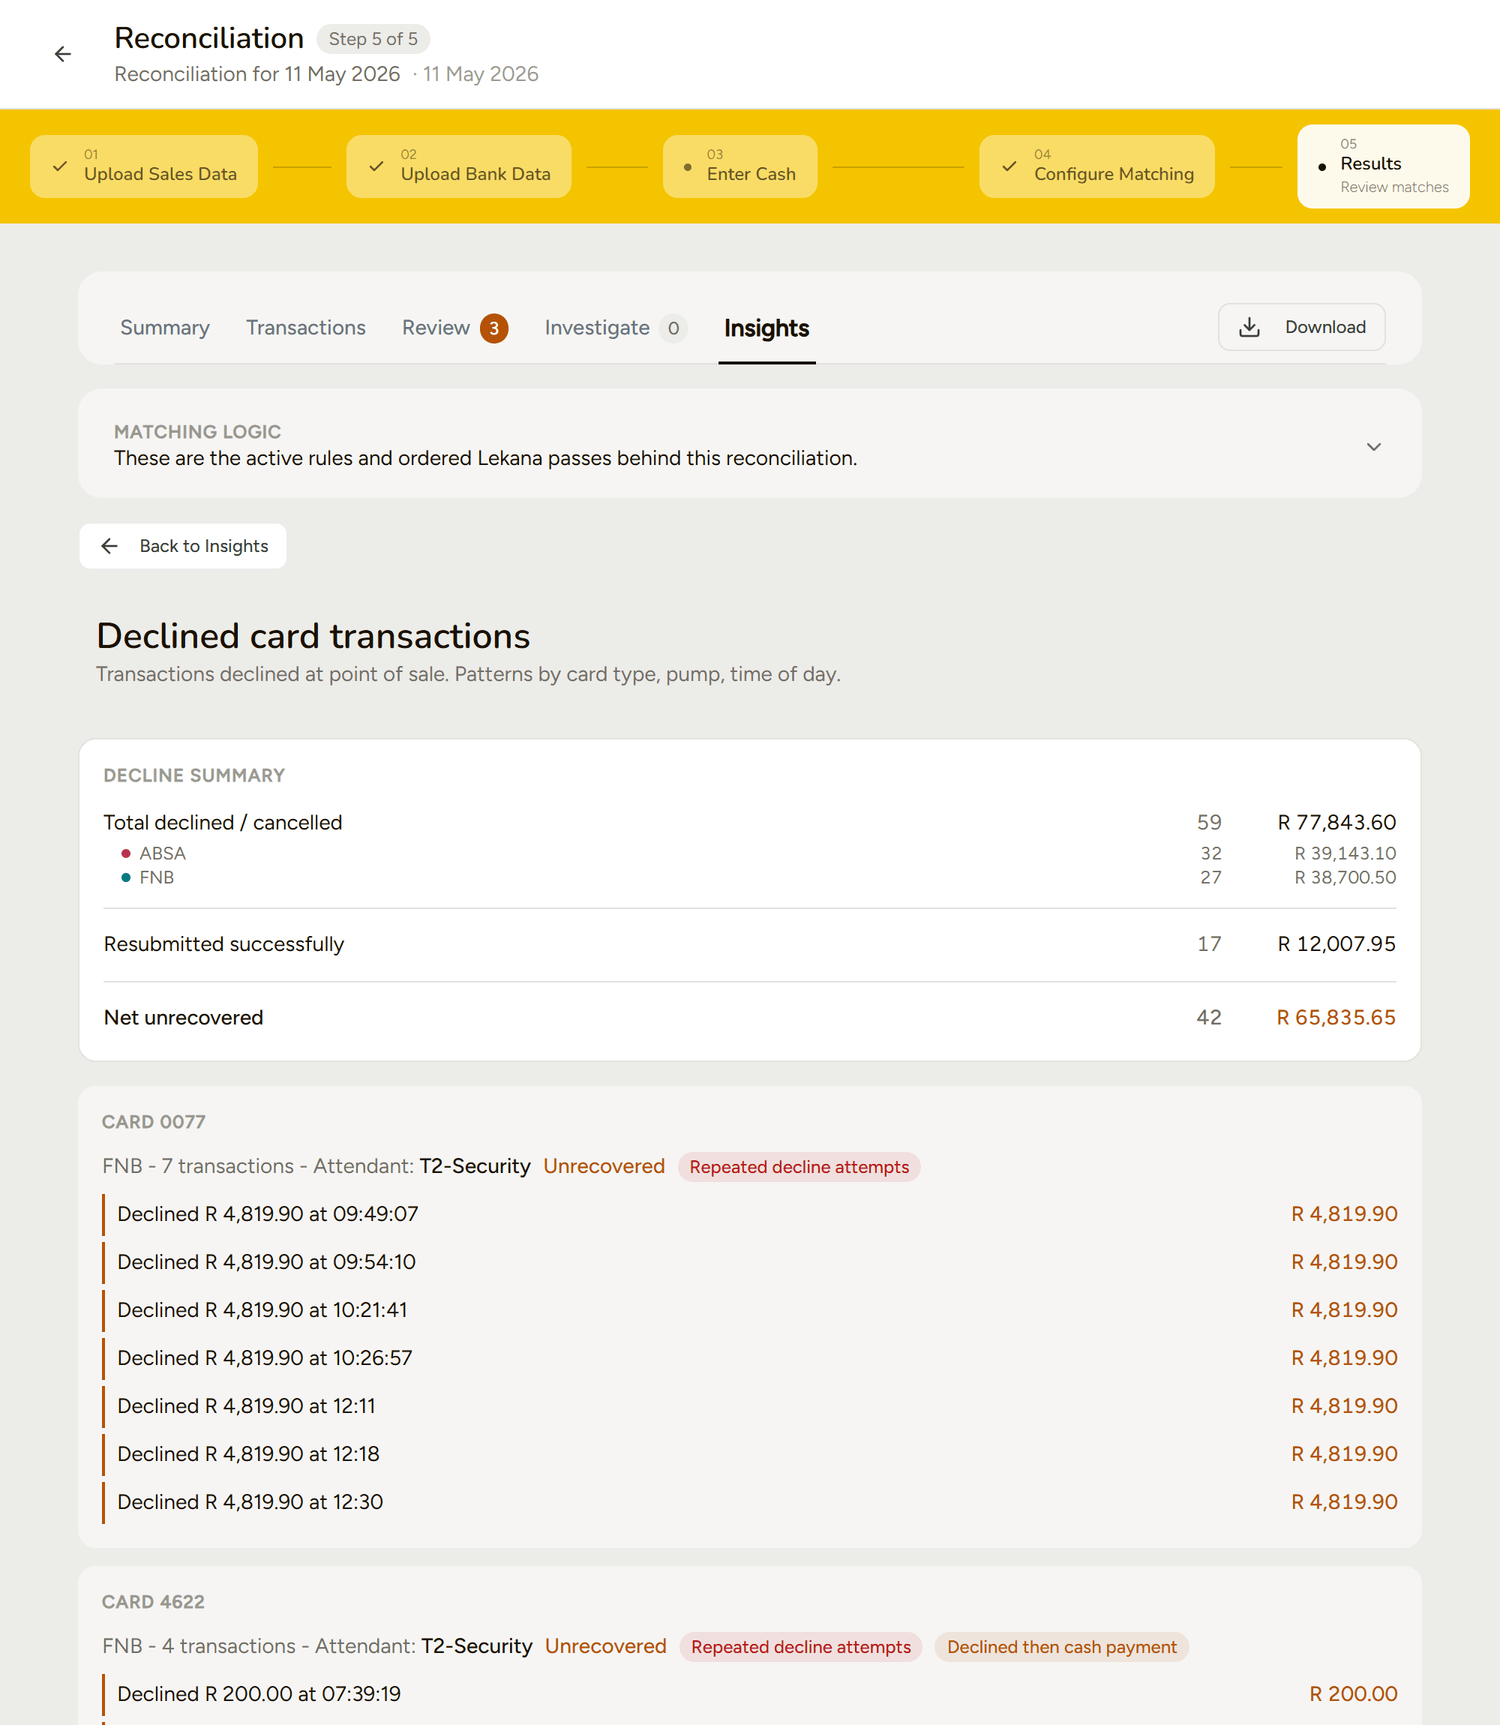The width and height of the screenshot is (1500, 1725).
Task: Click the Resubmitted successfully row label
Action: pos(224,944)
